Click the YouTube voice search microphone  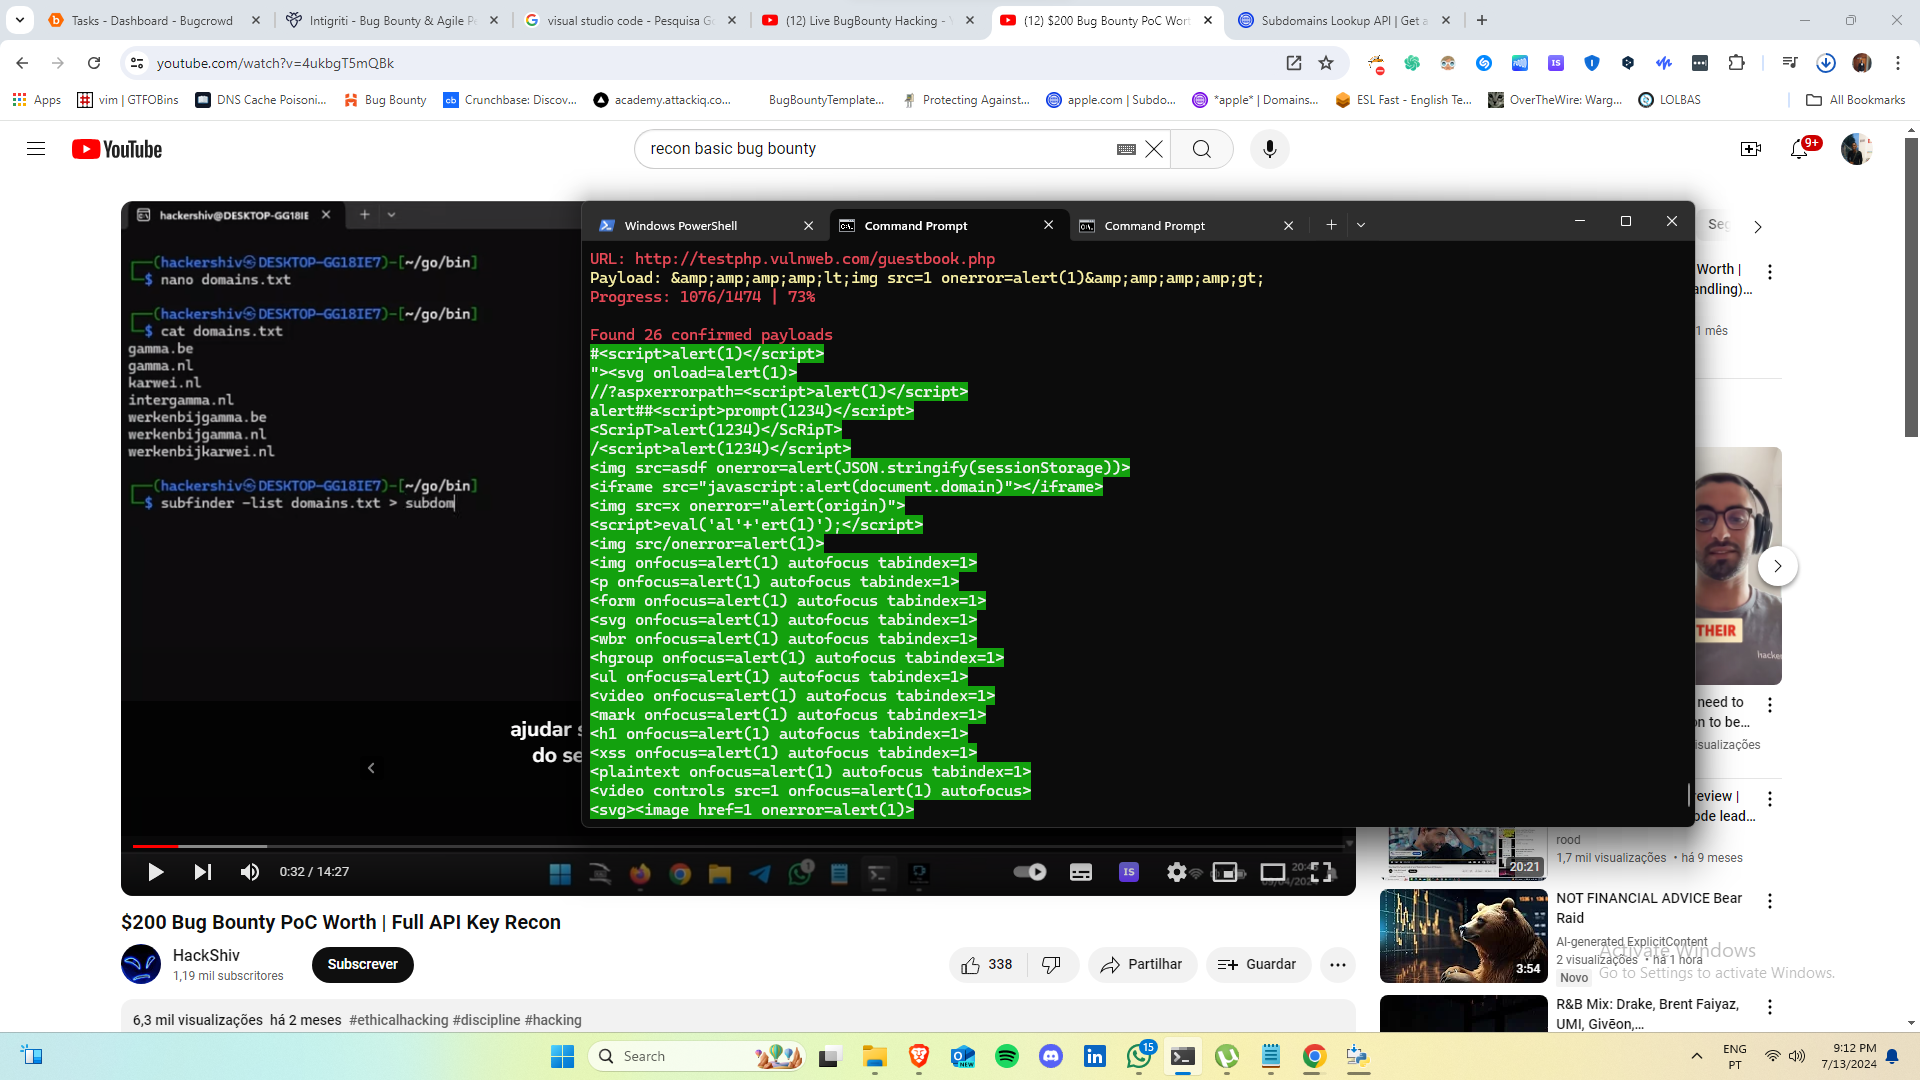pos(1269,149)
